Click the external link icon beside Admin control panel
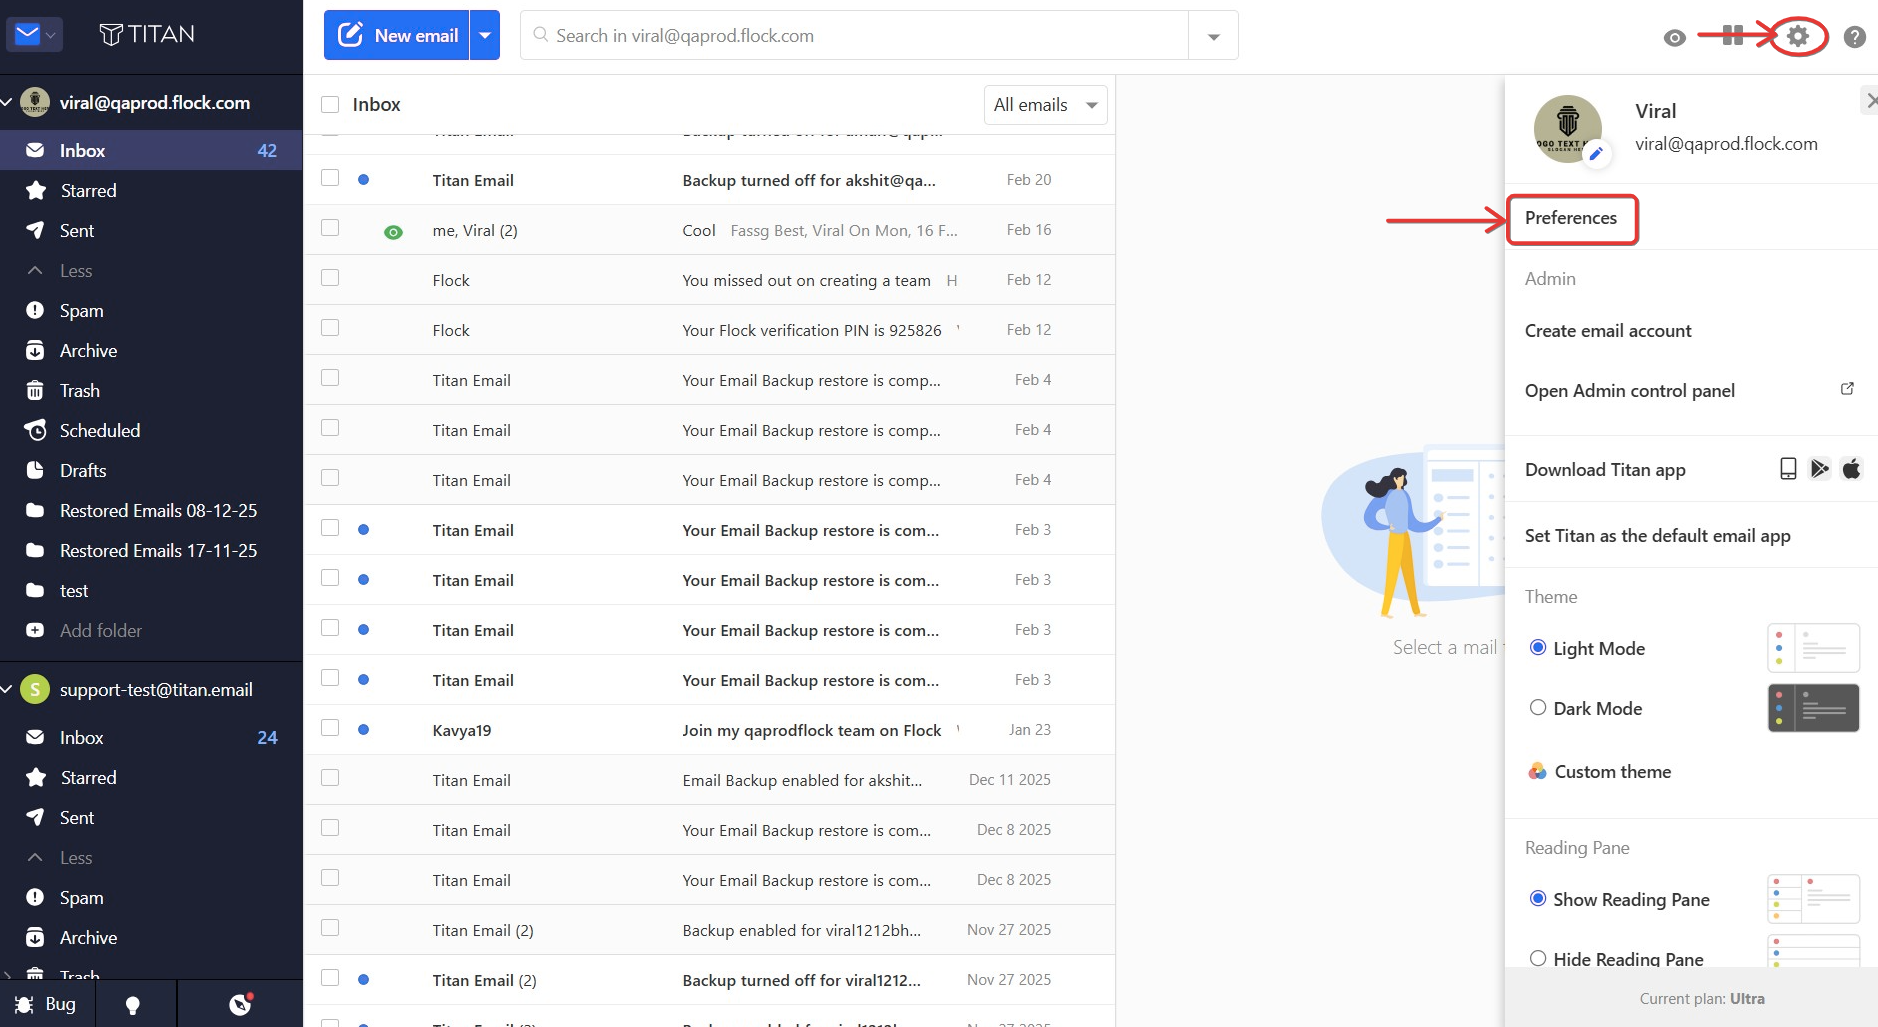The width and height of the screenshot is (1878, 1027). (x=1847, y=389)
